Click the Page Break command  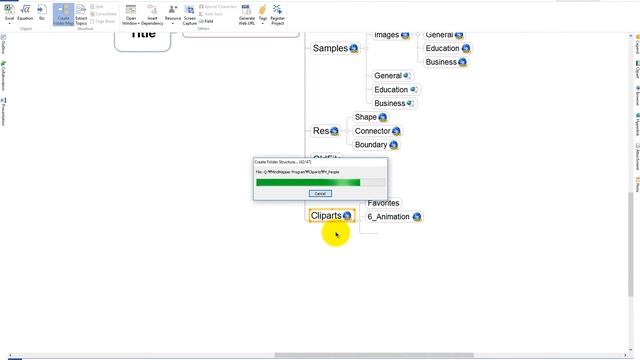click(103, 21)
